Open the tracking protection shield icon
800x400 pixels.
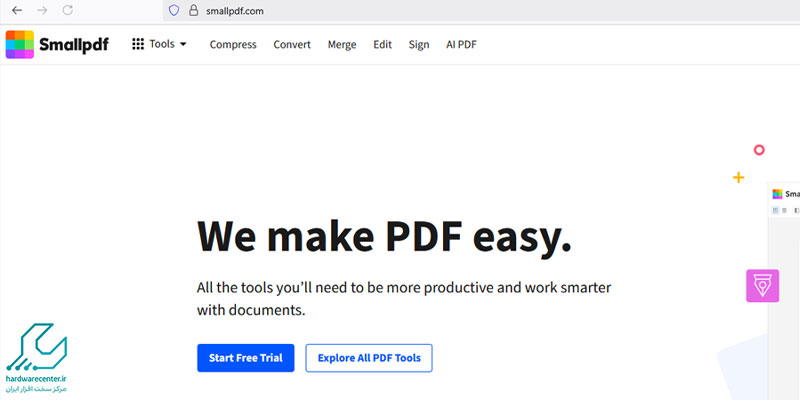tap(173, 10)
